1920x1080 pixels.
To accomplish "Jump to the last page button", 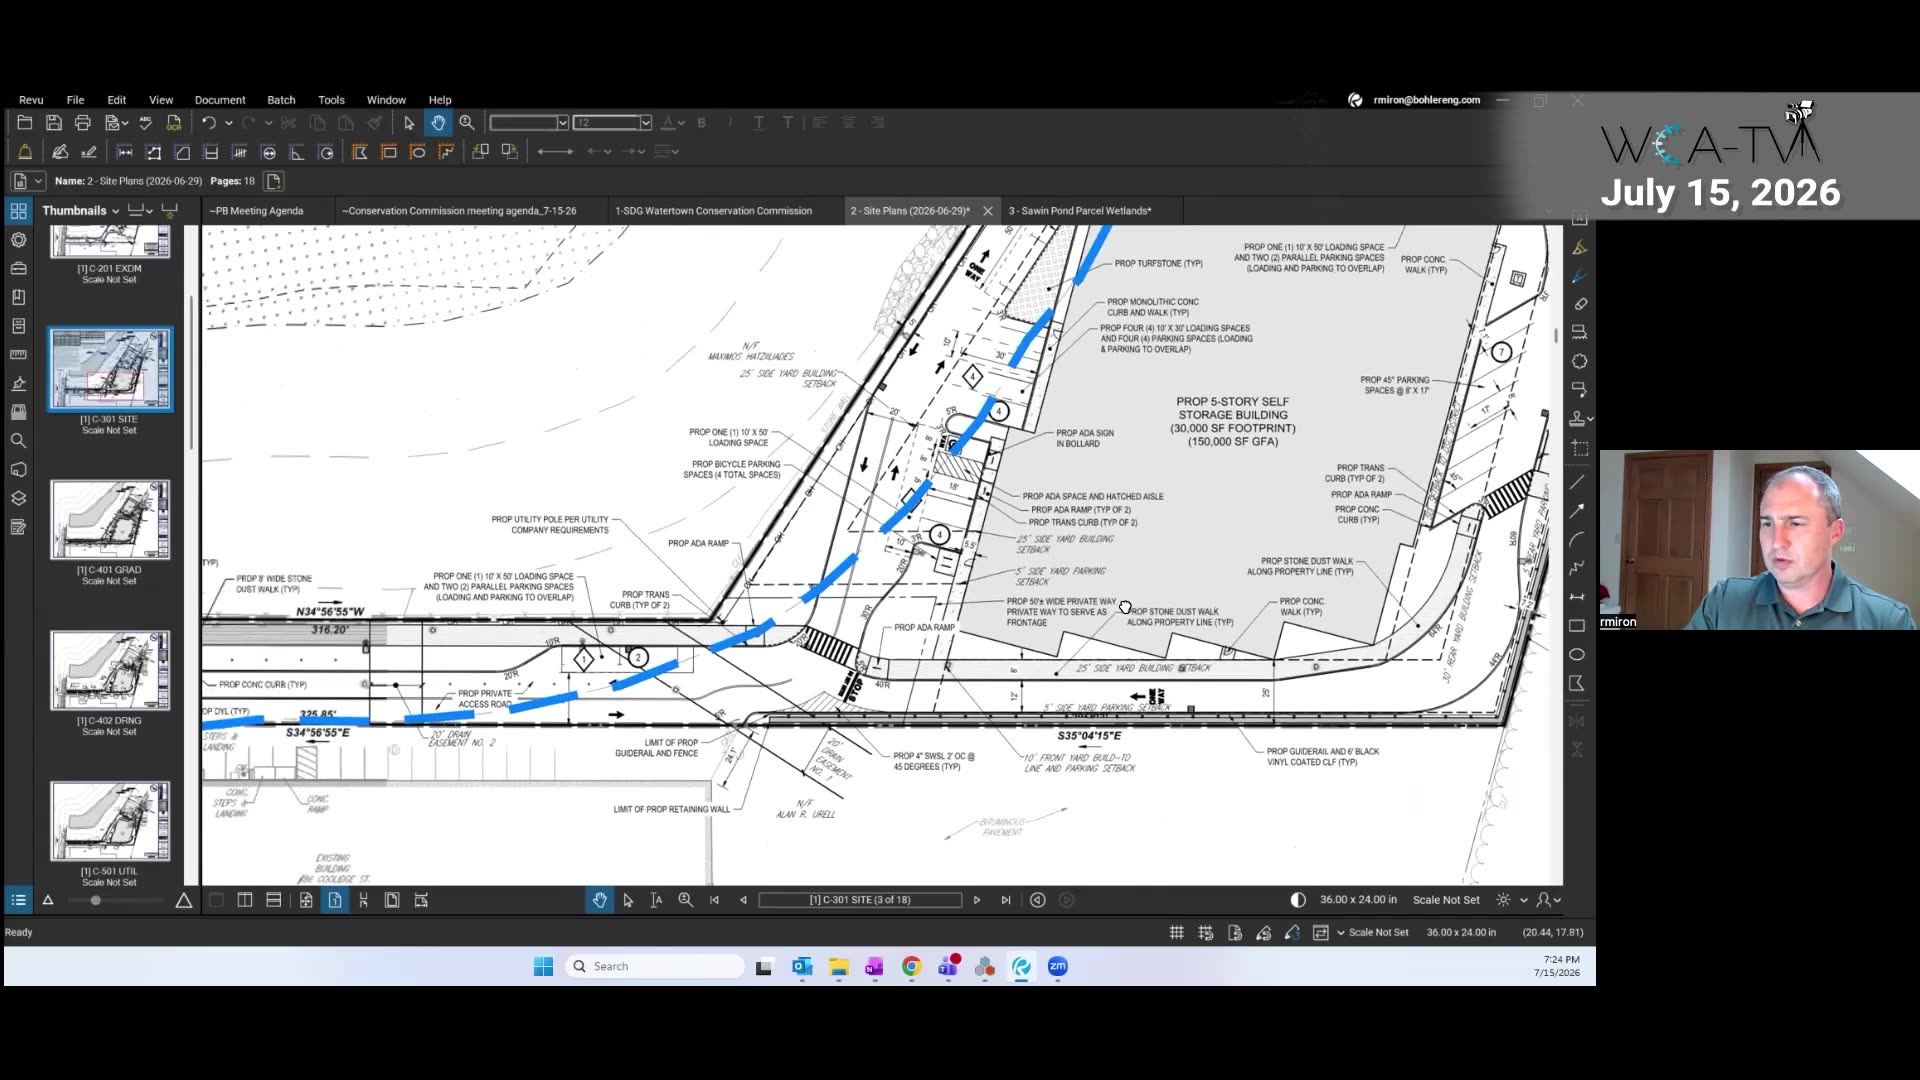I will [1006, 900].
